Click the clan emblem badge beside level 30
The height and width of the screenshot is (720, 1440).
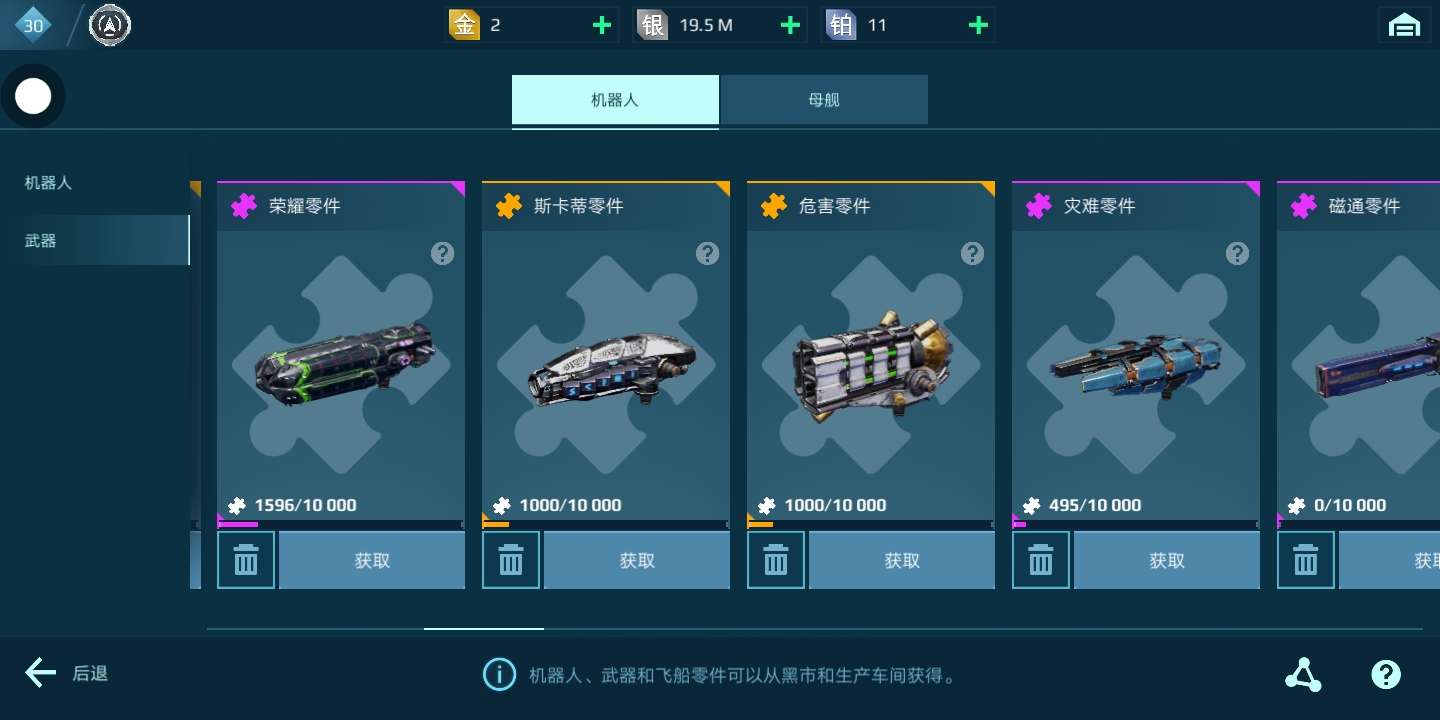point(110,25)
